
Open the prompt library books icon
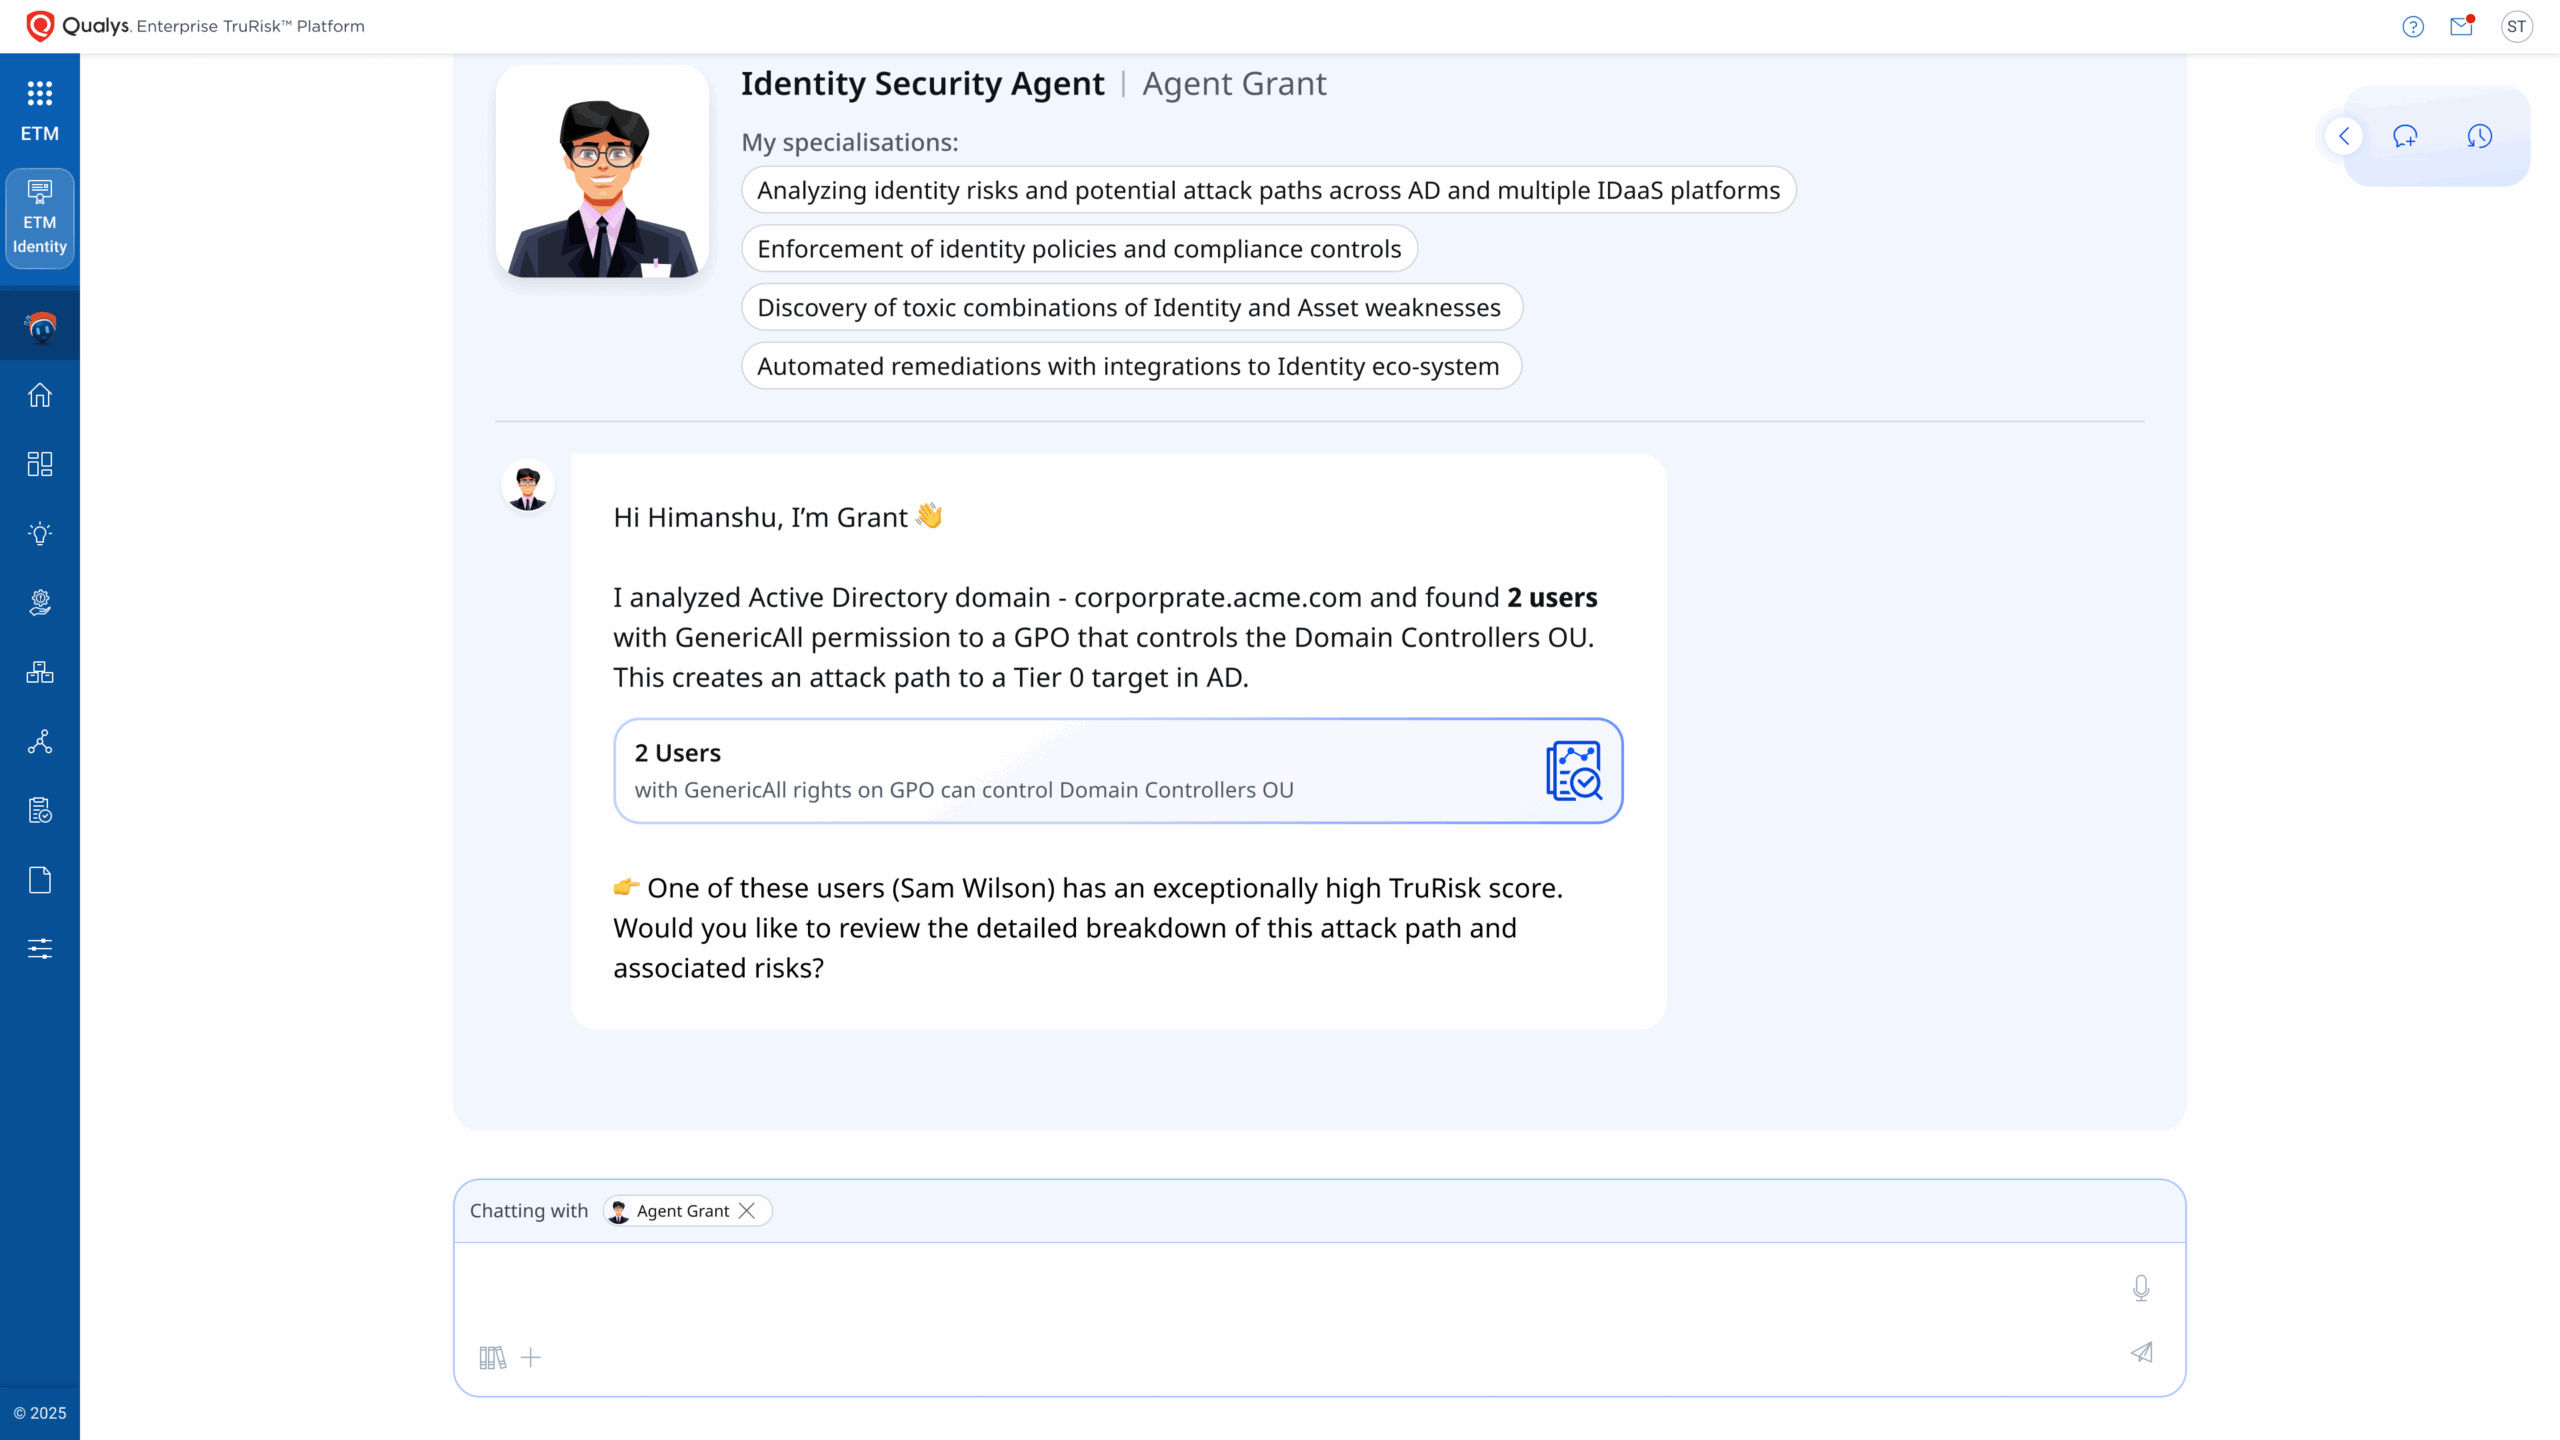pos(492,1357)
